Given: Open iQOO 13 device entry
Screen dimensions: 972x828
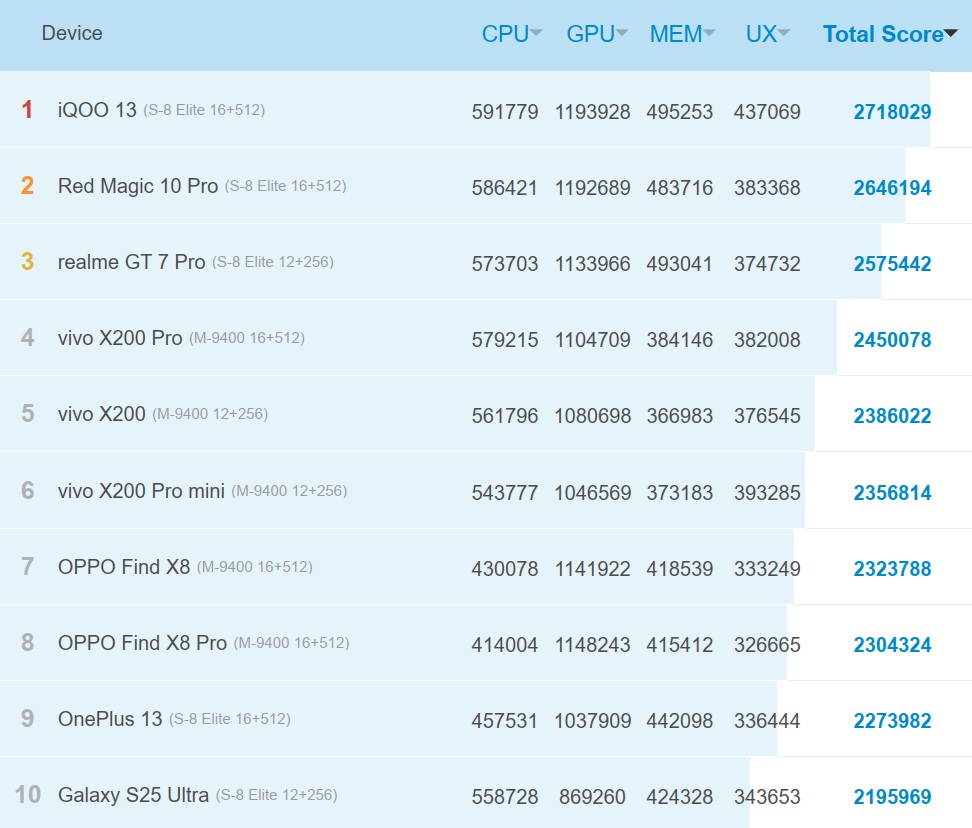Looking at the screenshot, I should click(97, 110).
